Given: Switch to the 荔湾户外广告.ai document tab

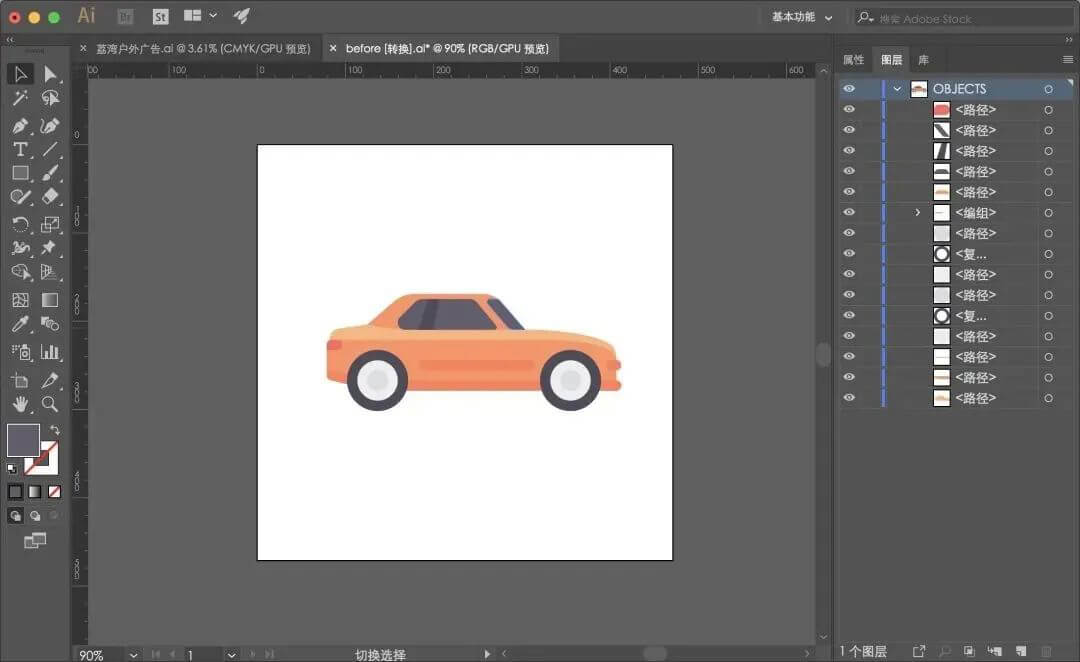Looking at the screenshot, I should click(x=202, y=48).
